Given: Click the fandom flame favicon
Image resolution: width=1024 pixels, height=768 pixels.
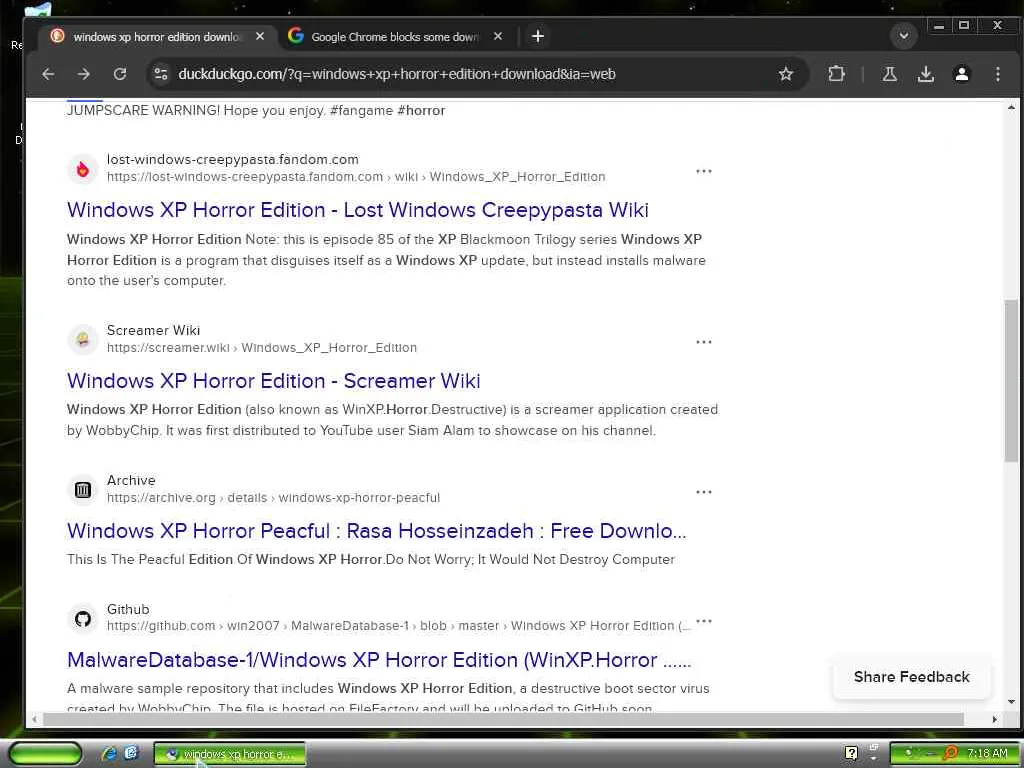Looking at the screenshot, I should click(83, 169).
